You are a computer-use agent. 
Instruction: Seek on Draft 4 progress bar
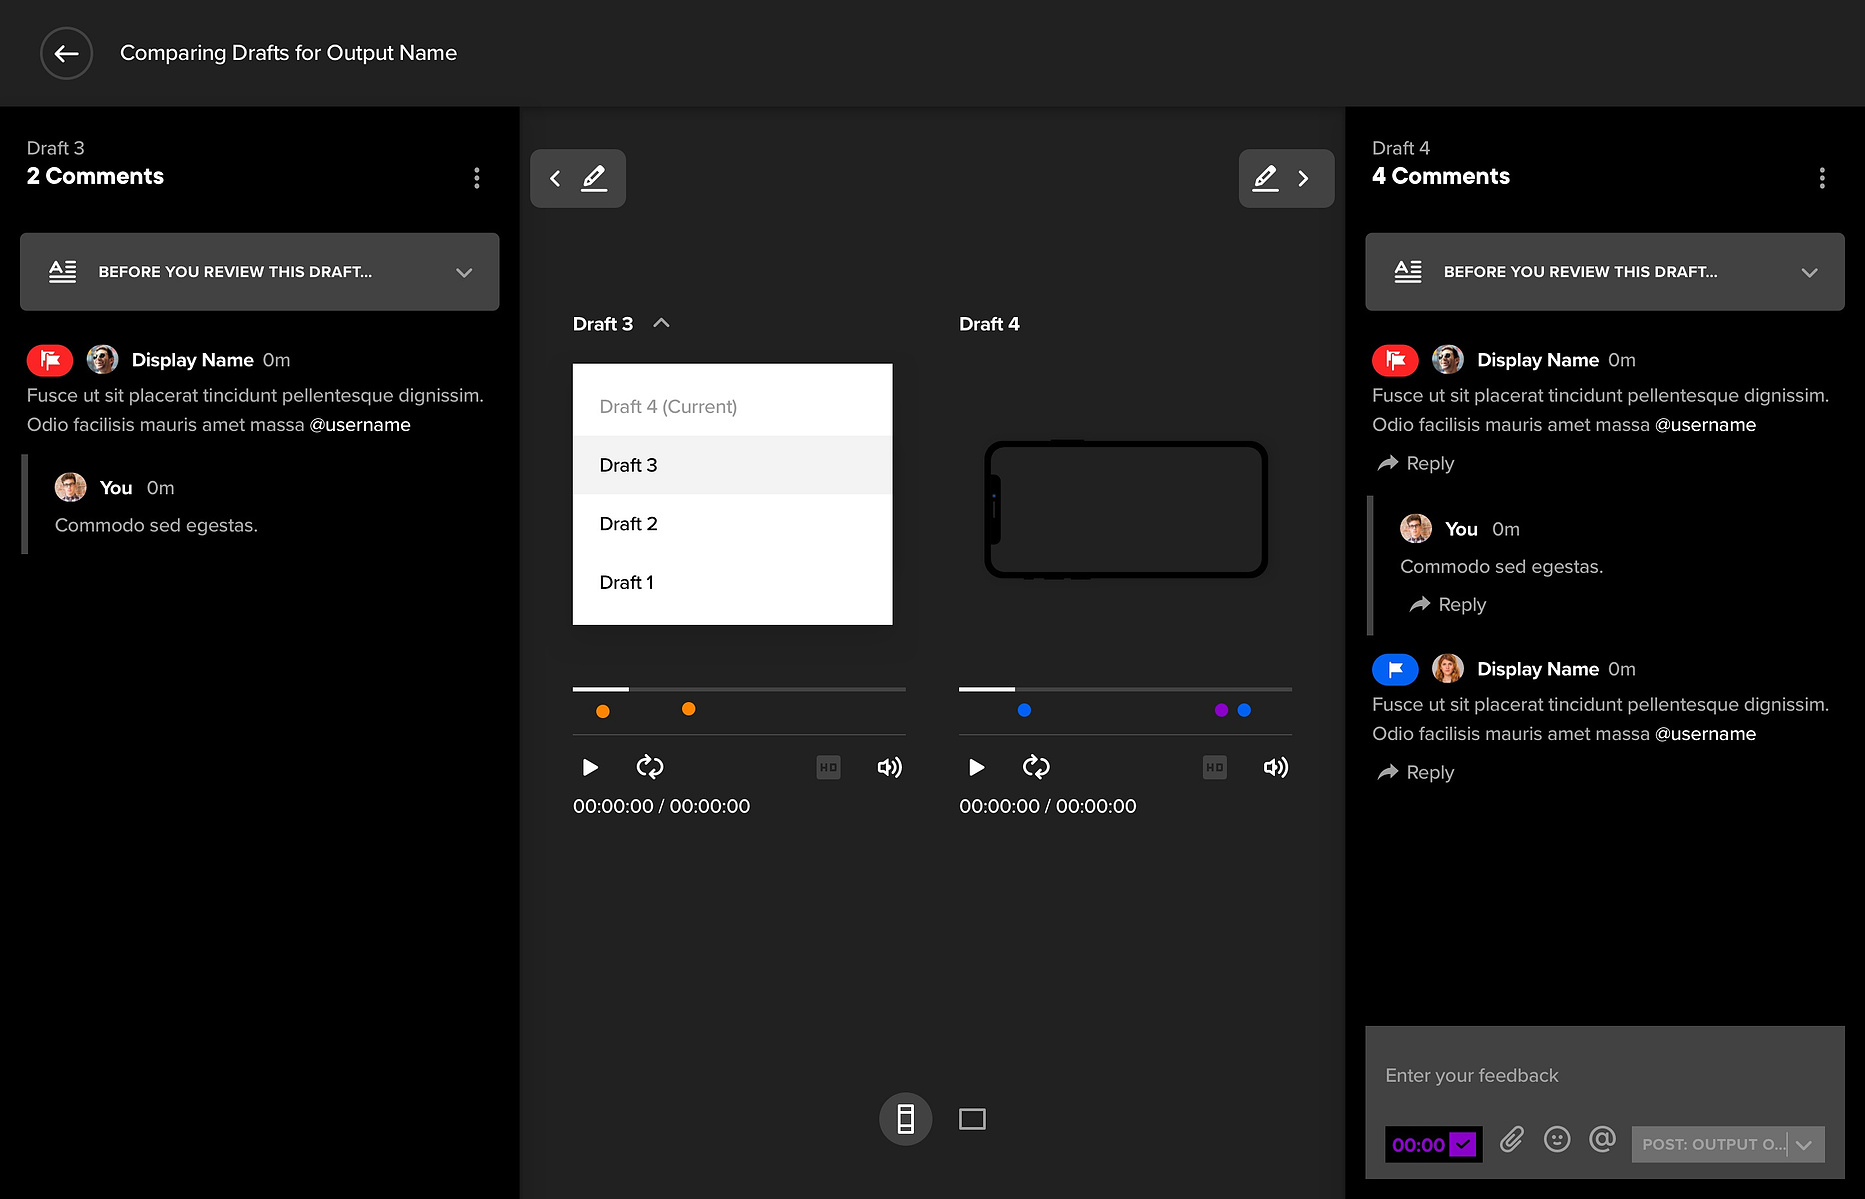click(x=1125, y=689)
